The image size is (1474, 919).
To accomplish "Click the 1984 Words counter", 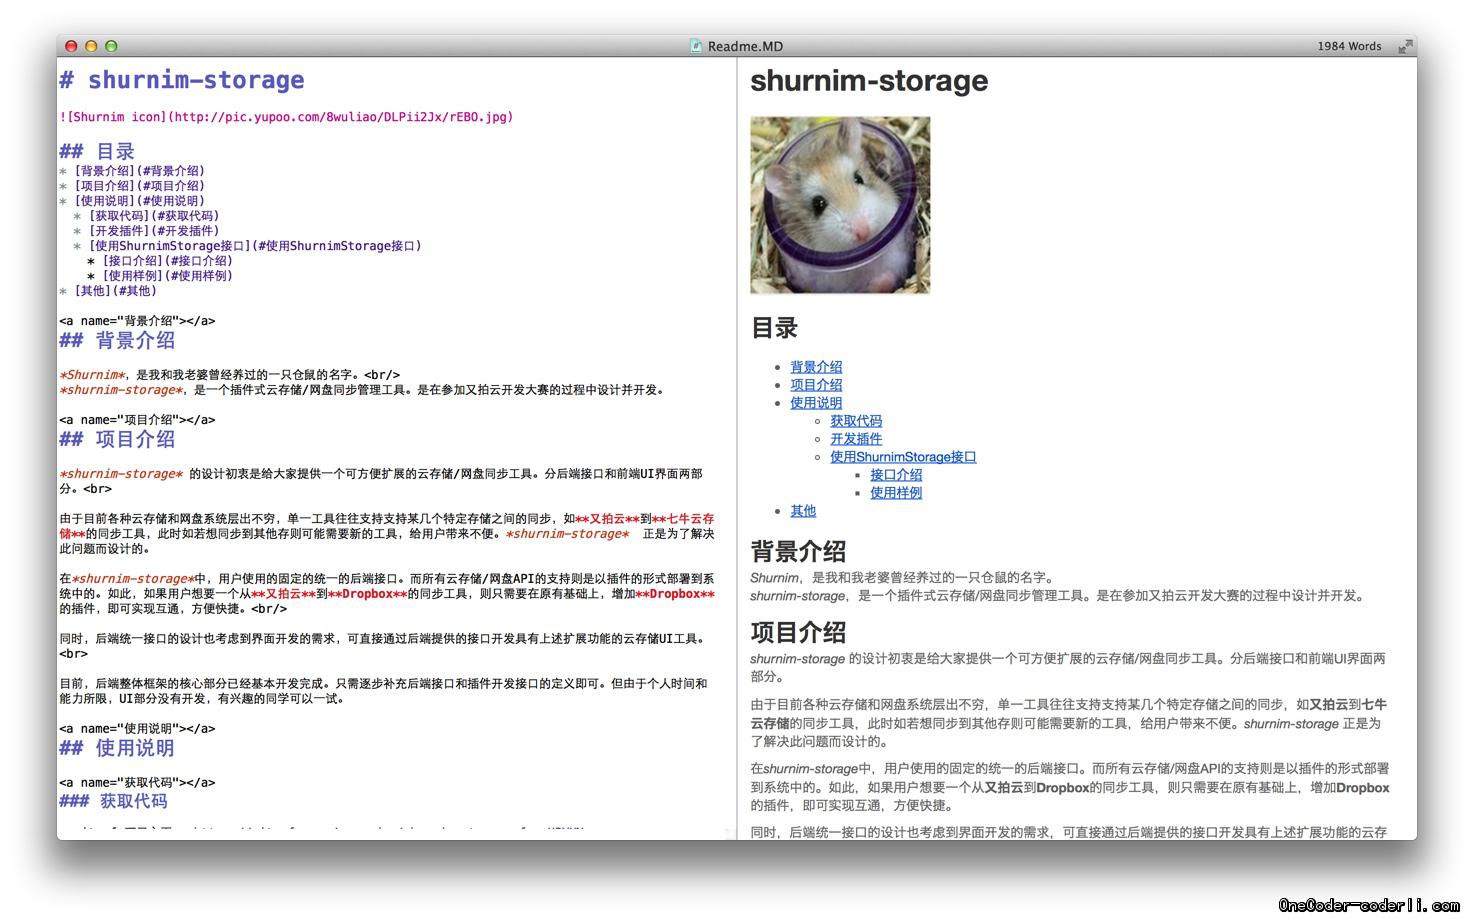I will point(1348,46).
